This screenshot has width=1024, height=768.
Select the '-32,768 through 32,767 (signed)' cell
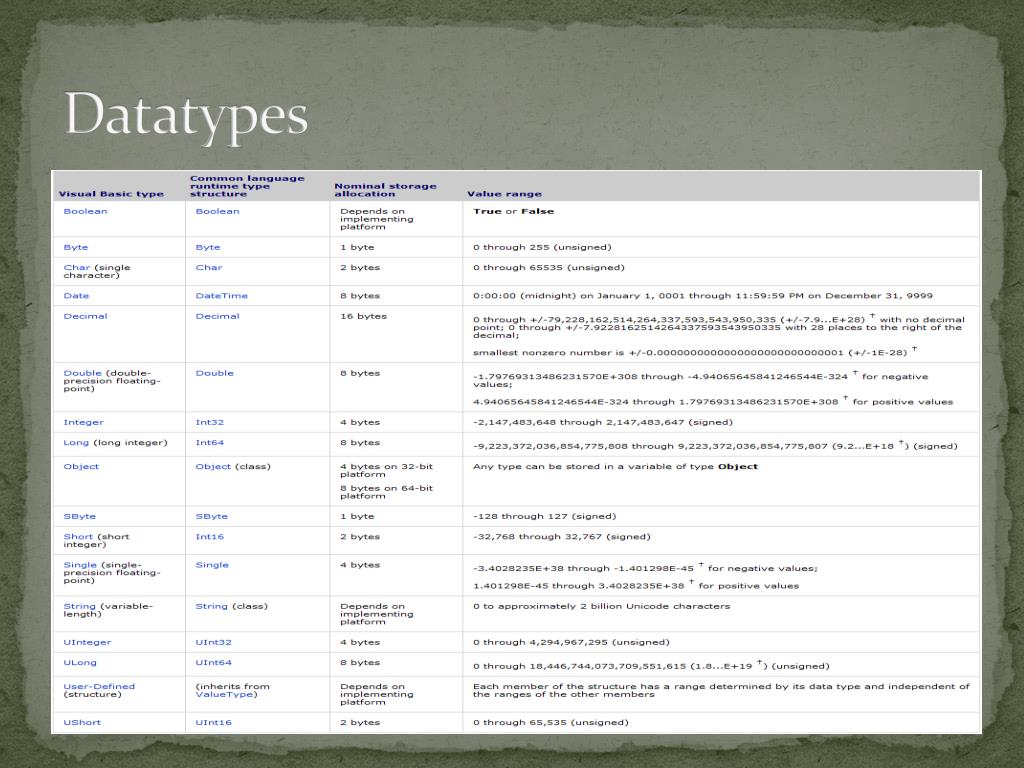click(x=562, y=537)
